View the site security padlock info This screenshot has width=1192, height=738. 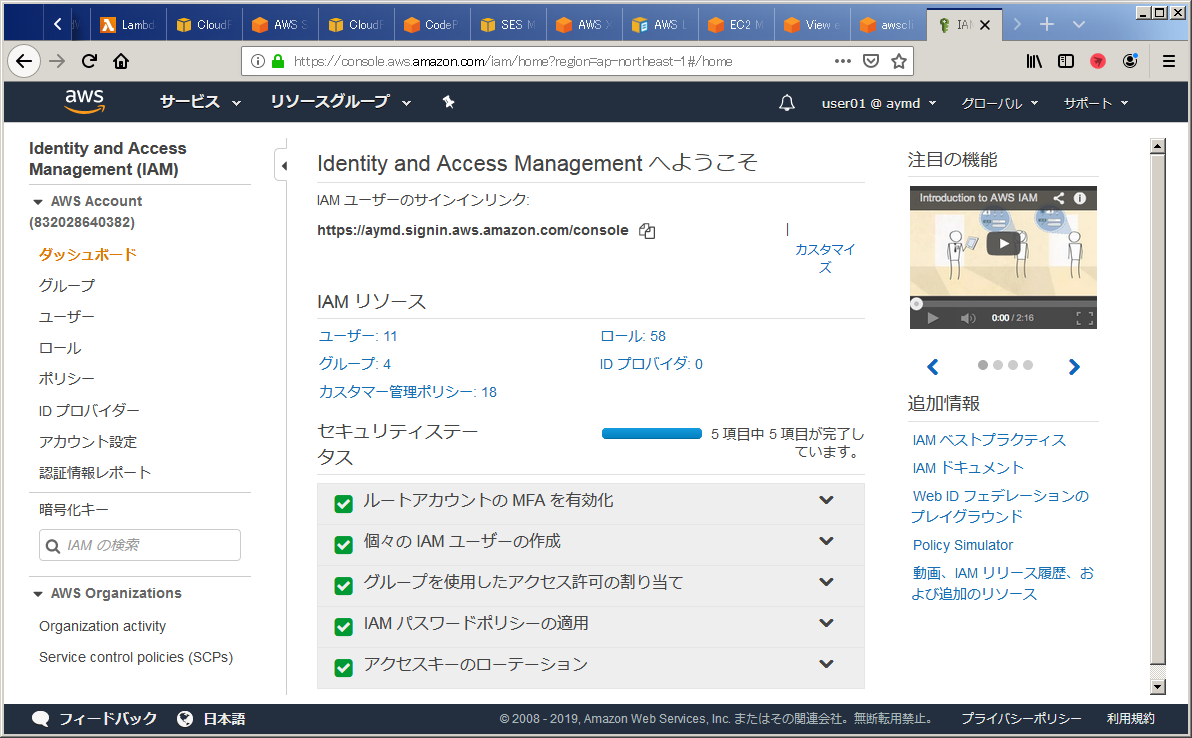[x=277, y=62]
